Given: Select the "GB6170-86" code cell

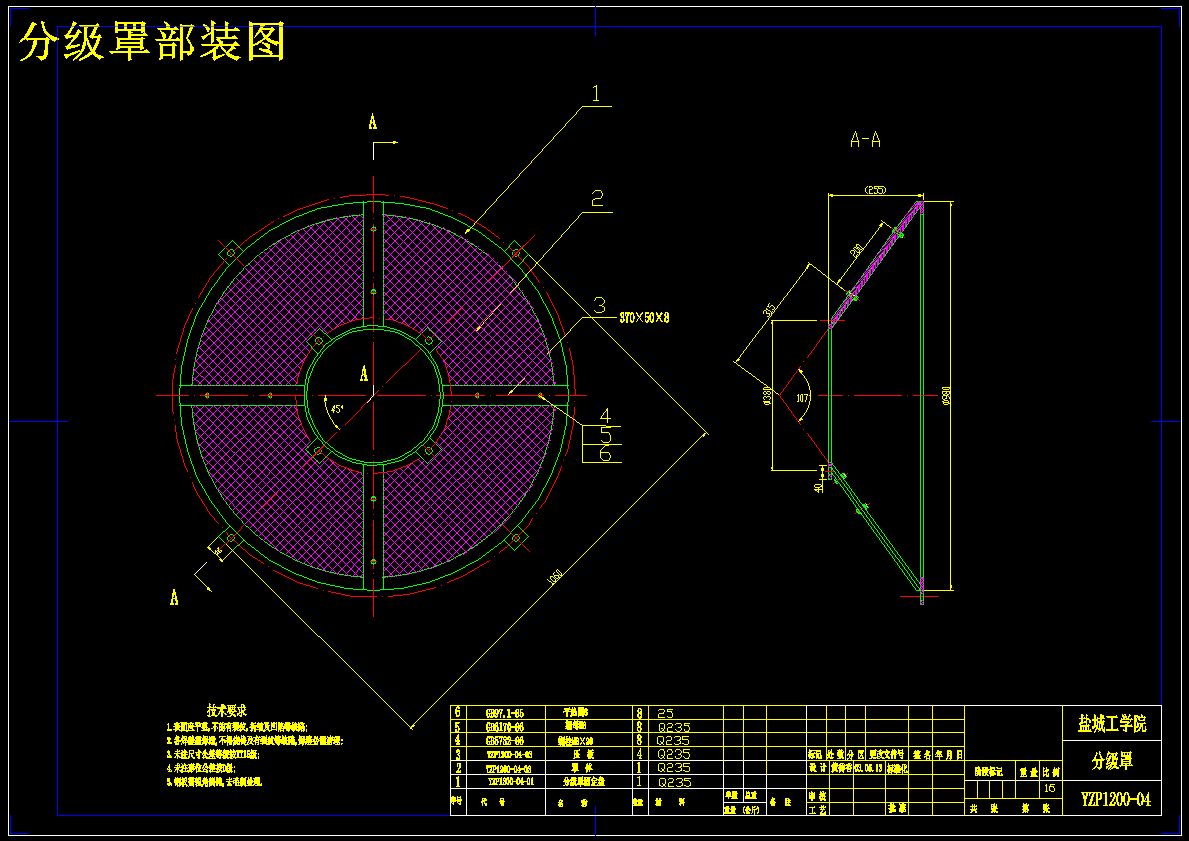Looking at the screenshot, I should coord(504,726).
